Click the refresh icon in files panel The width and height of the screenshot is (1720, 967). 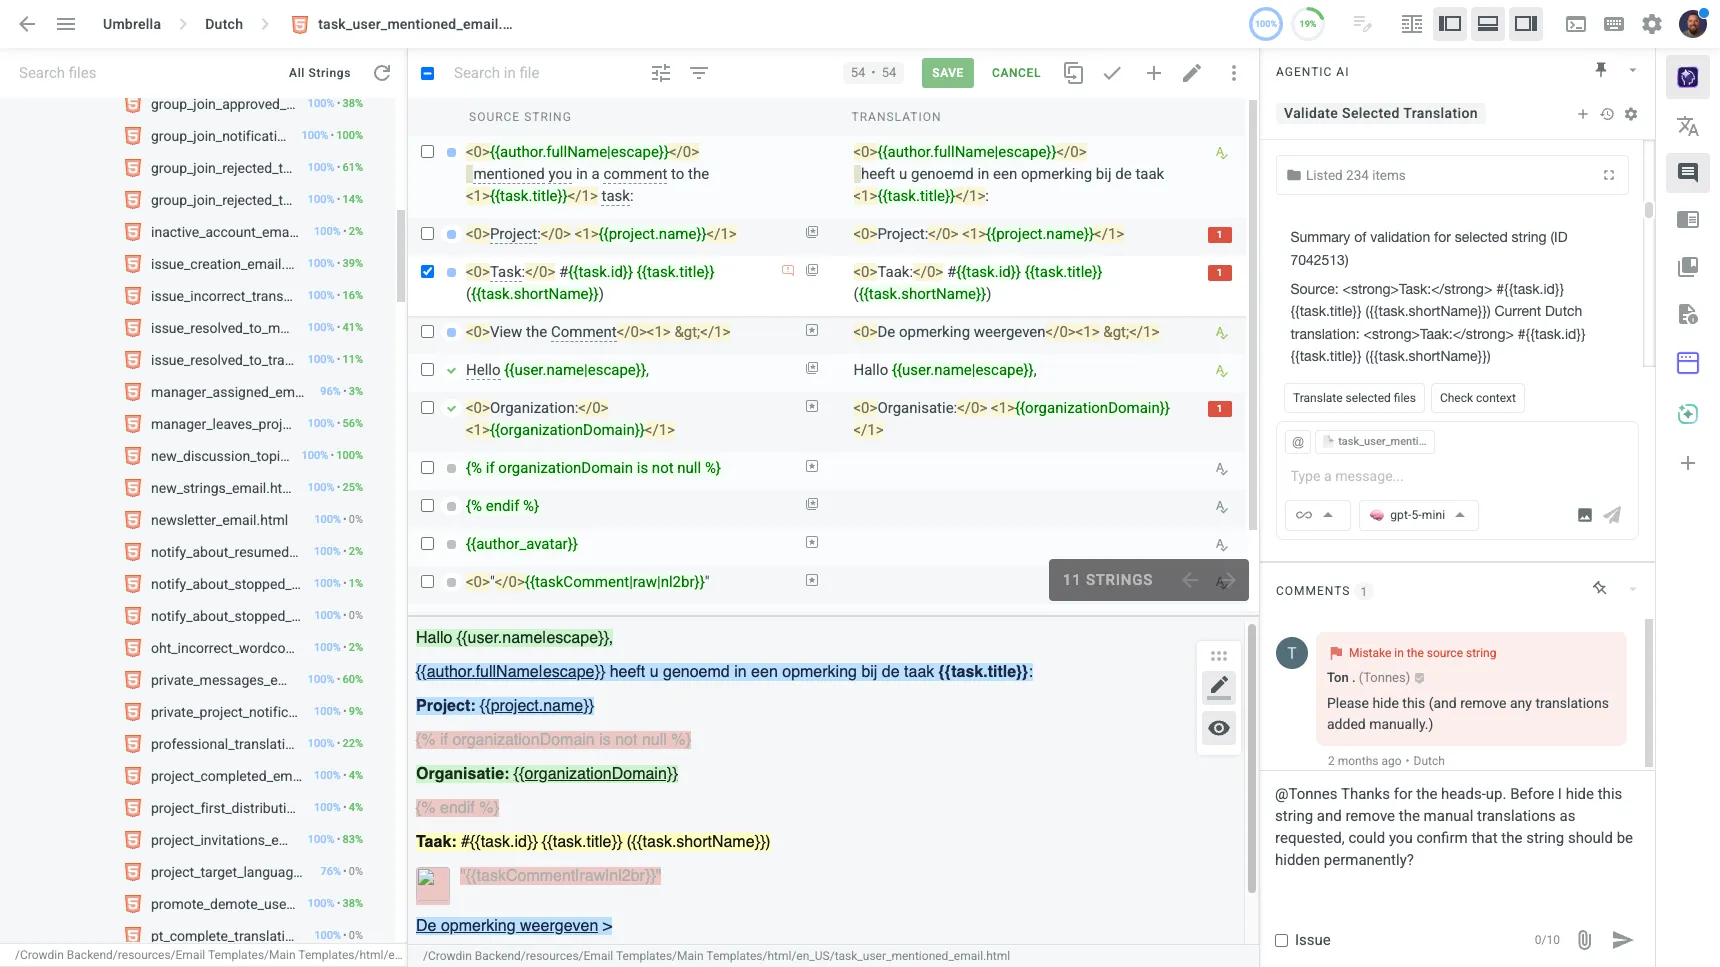(382, 73)
